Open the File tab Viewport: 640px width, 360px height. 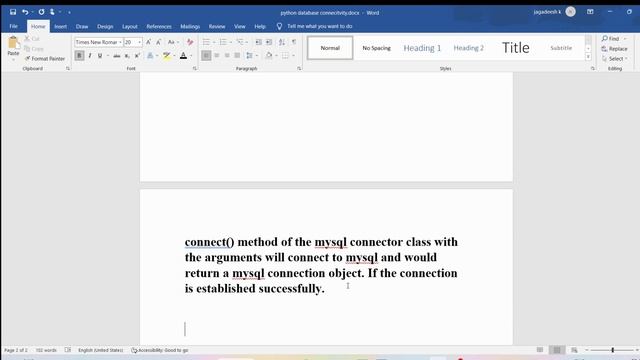point(13,26)
